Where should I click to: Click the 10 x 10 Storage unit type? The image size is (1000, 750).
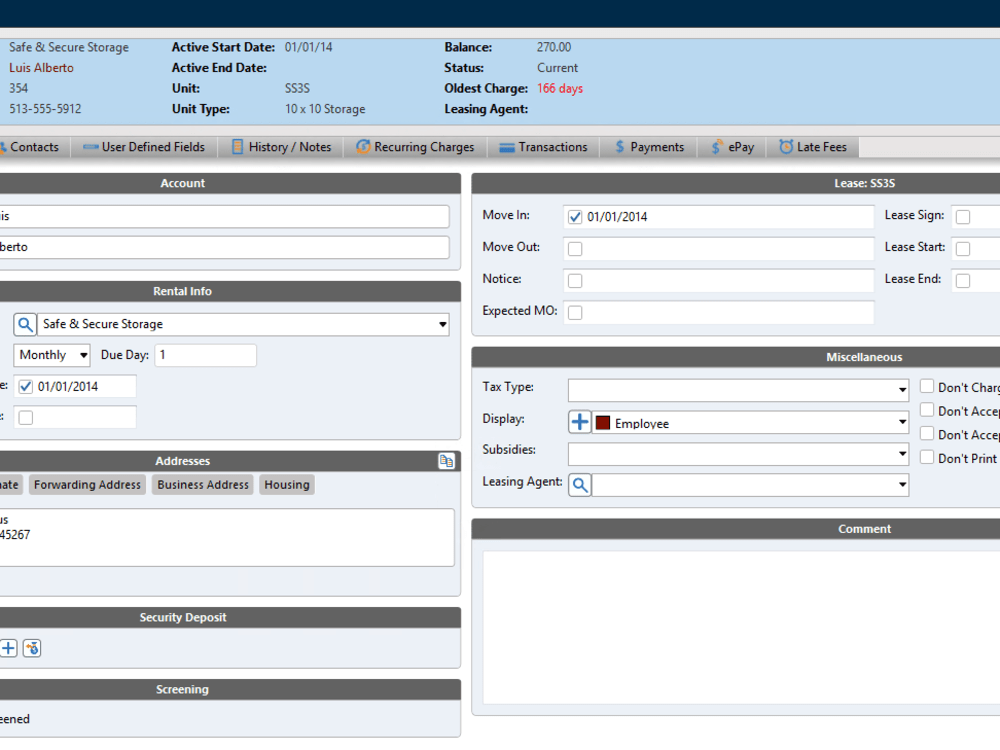tap(325, 109)
